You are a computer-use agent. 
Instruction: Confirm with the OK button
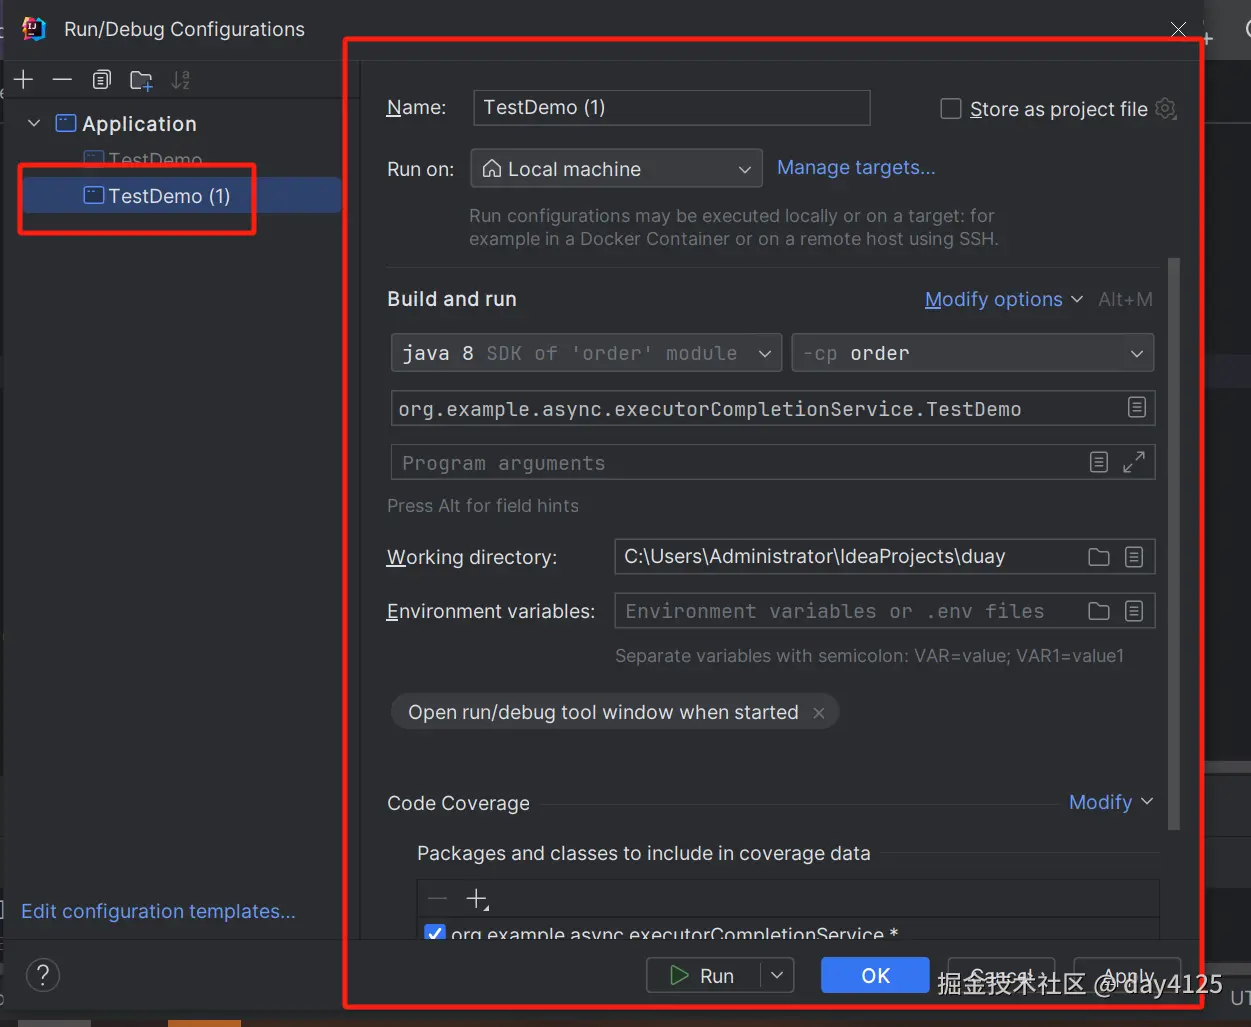pos(875,975)
